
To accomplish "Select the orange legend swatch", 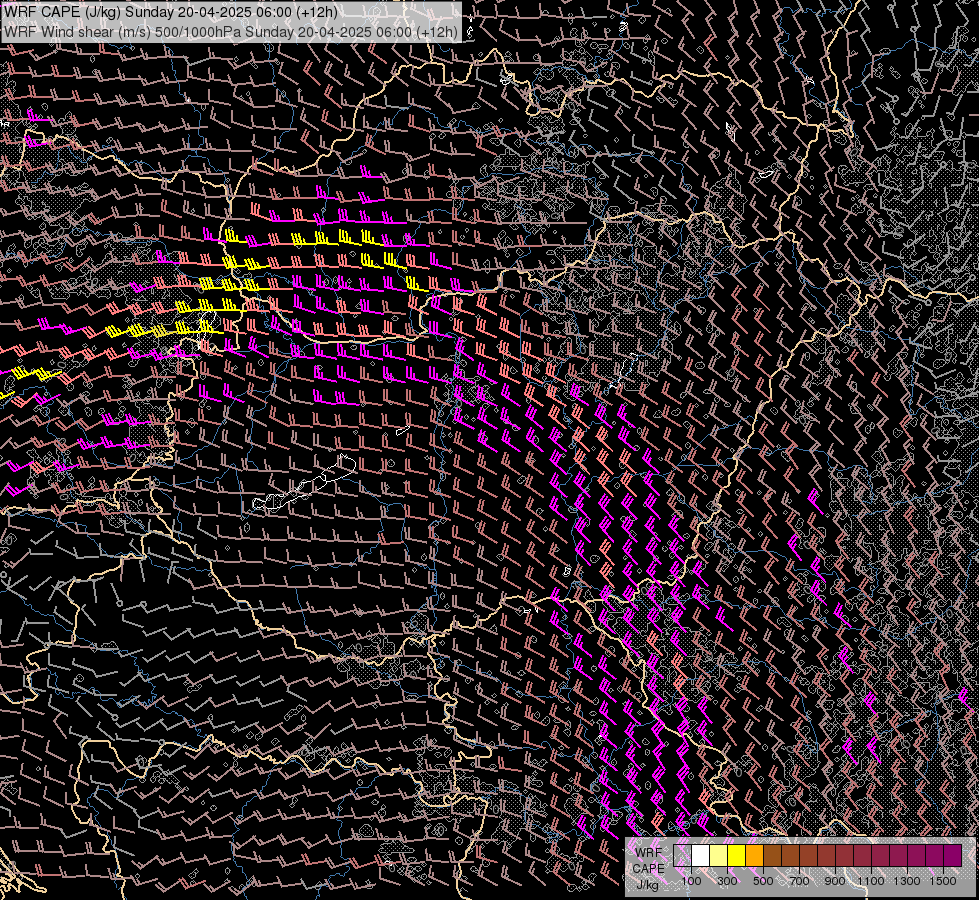I will [754, 855].
